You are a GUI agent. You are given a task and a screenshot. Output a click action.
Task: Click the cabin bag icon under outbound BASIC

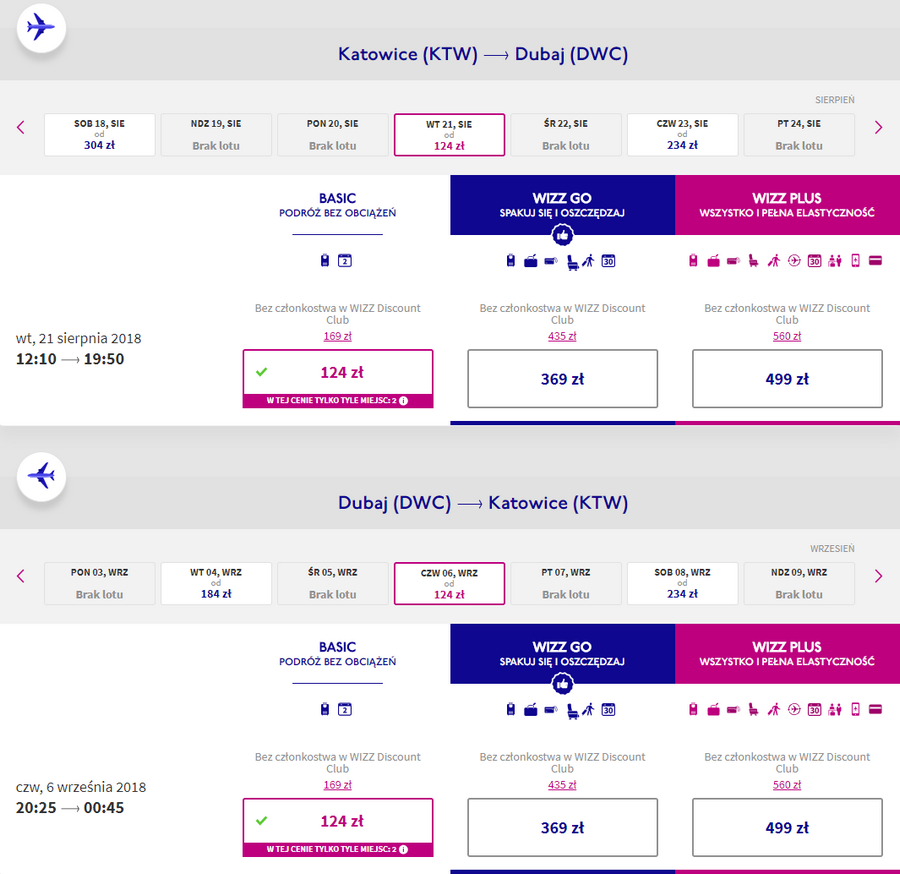[x=325, y=261]
